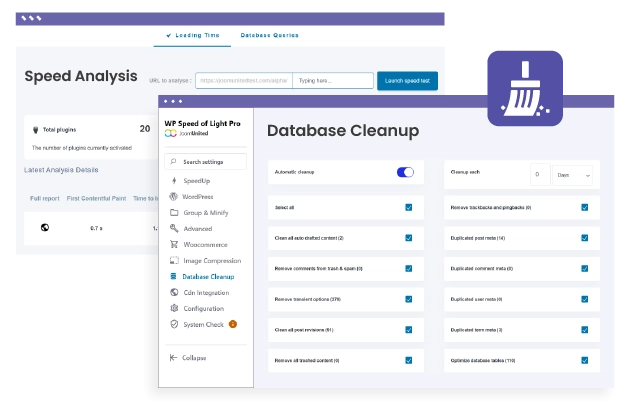630x401 pixels.
Task: Click the Cdn Integration globe icon
Action: (174, 293)
